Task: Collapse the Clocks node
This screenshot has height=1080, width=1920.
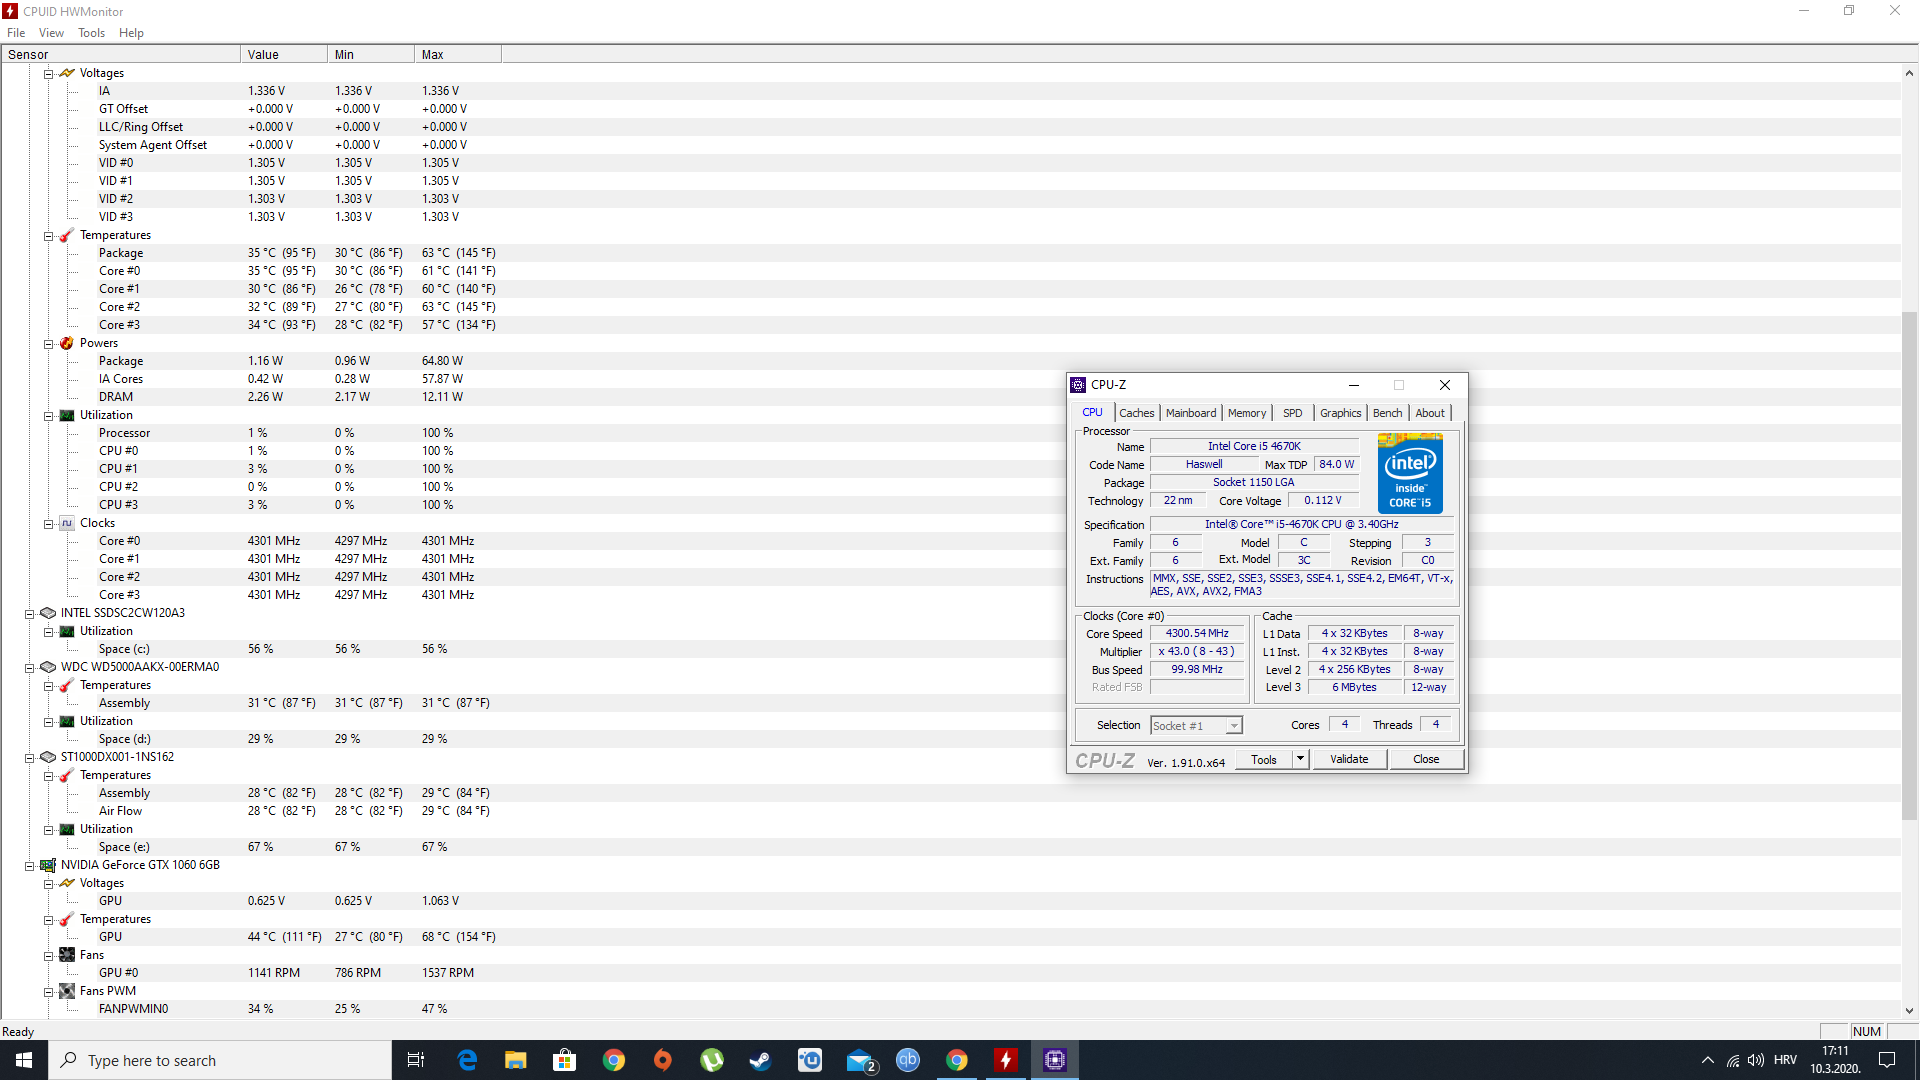Action: pyautogui.click(x=48, y=524)
